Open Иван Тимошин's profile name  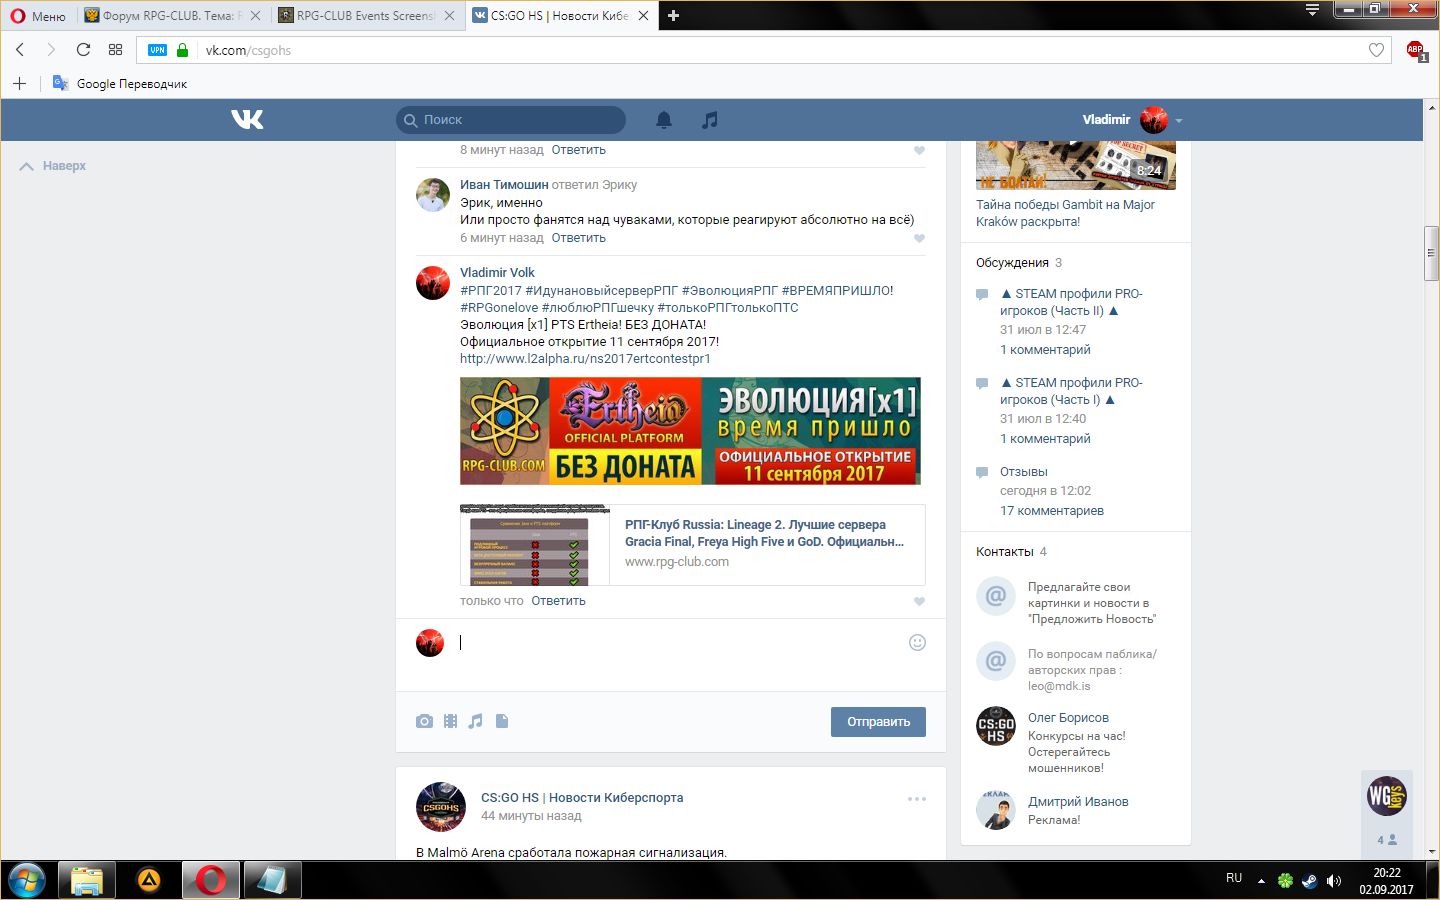504,184
